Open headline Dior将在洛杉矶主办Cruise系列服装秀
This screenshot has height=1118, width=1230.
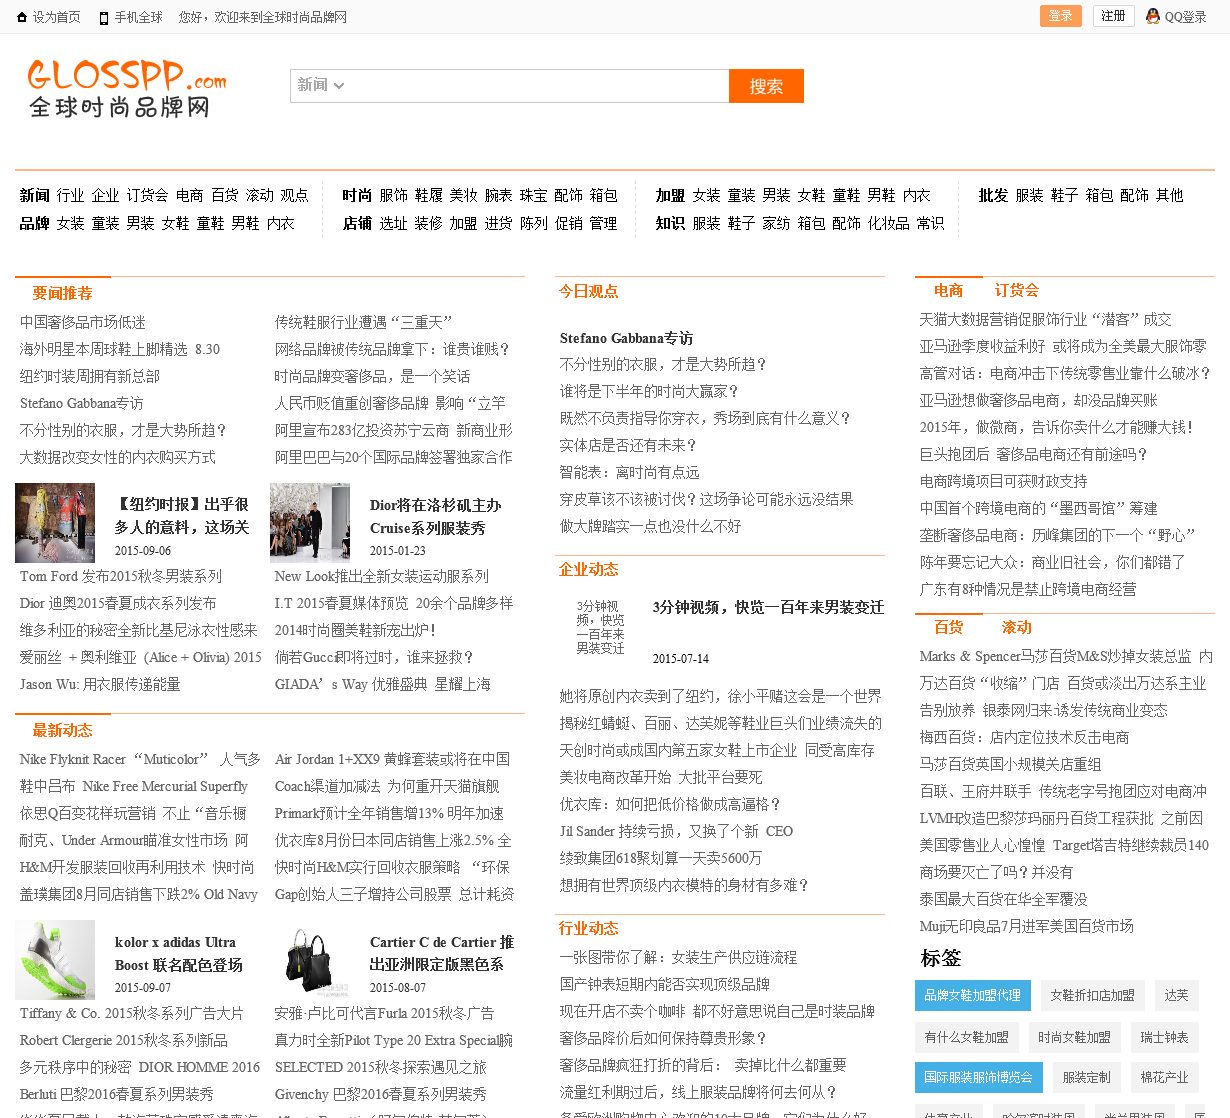(436, 517)
